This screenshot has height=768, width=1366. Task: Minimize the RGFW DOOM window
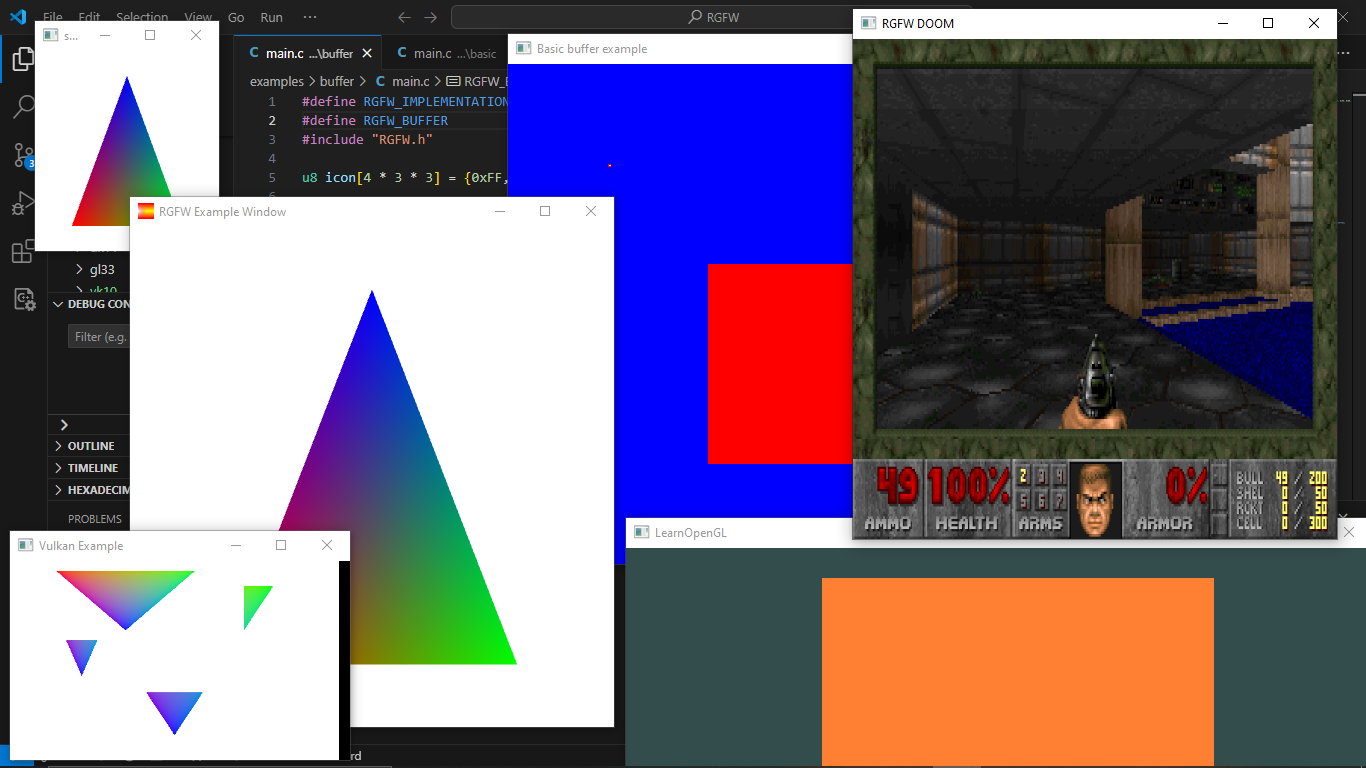(x=1222, y=23)
